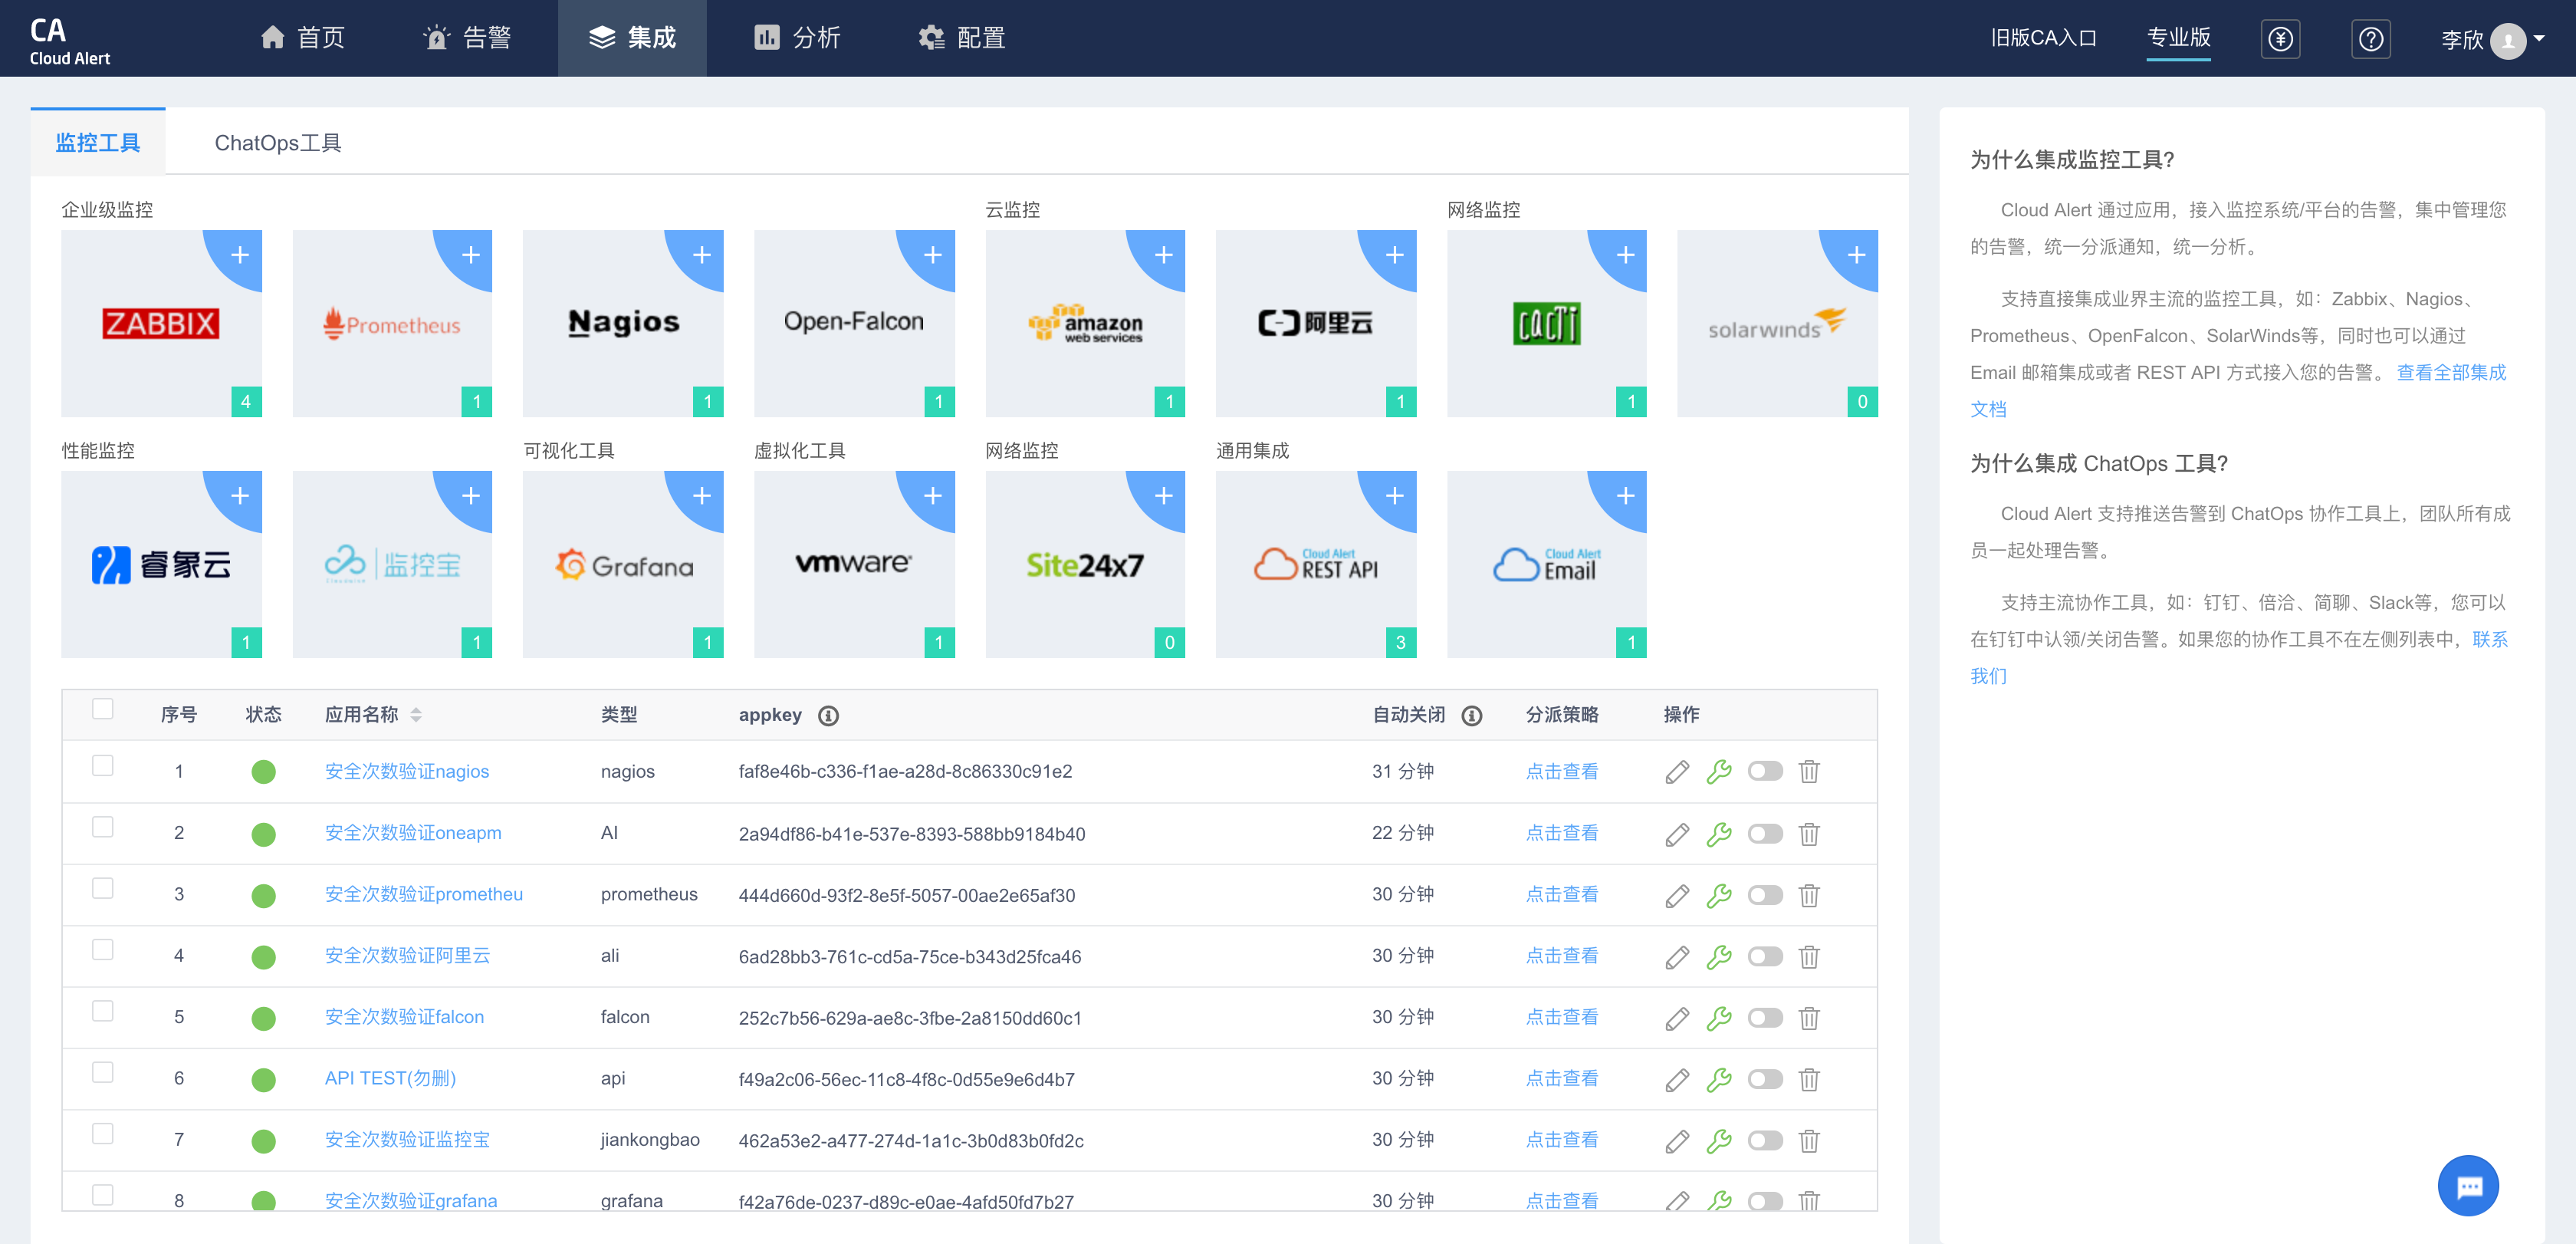Toggle the switch for 安全次数验证监控宝
Viewport: 2576px width, 1244px height.
pyautogui.click(x=1765, y=1140)
